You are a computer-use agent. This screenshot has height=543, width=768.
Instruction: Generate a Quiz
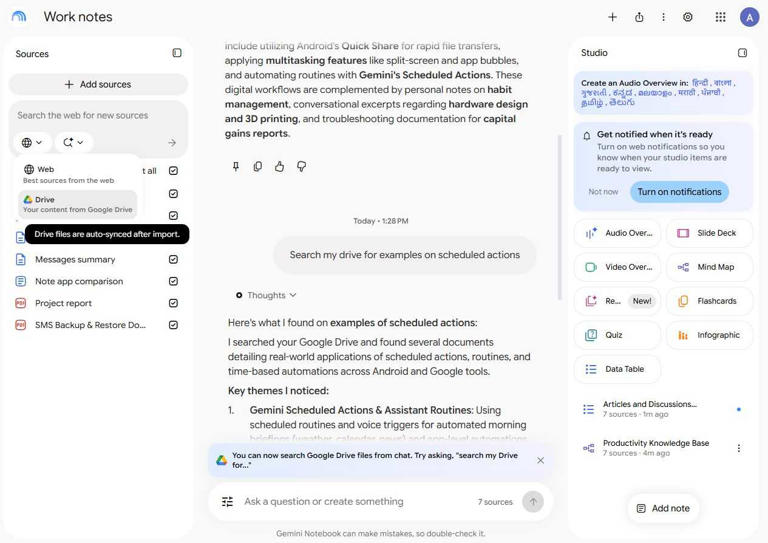pos(617,335)
